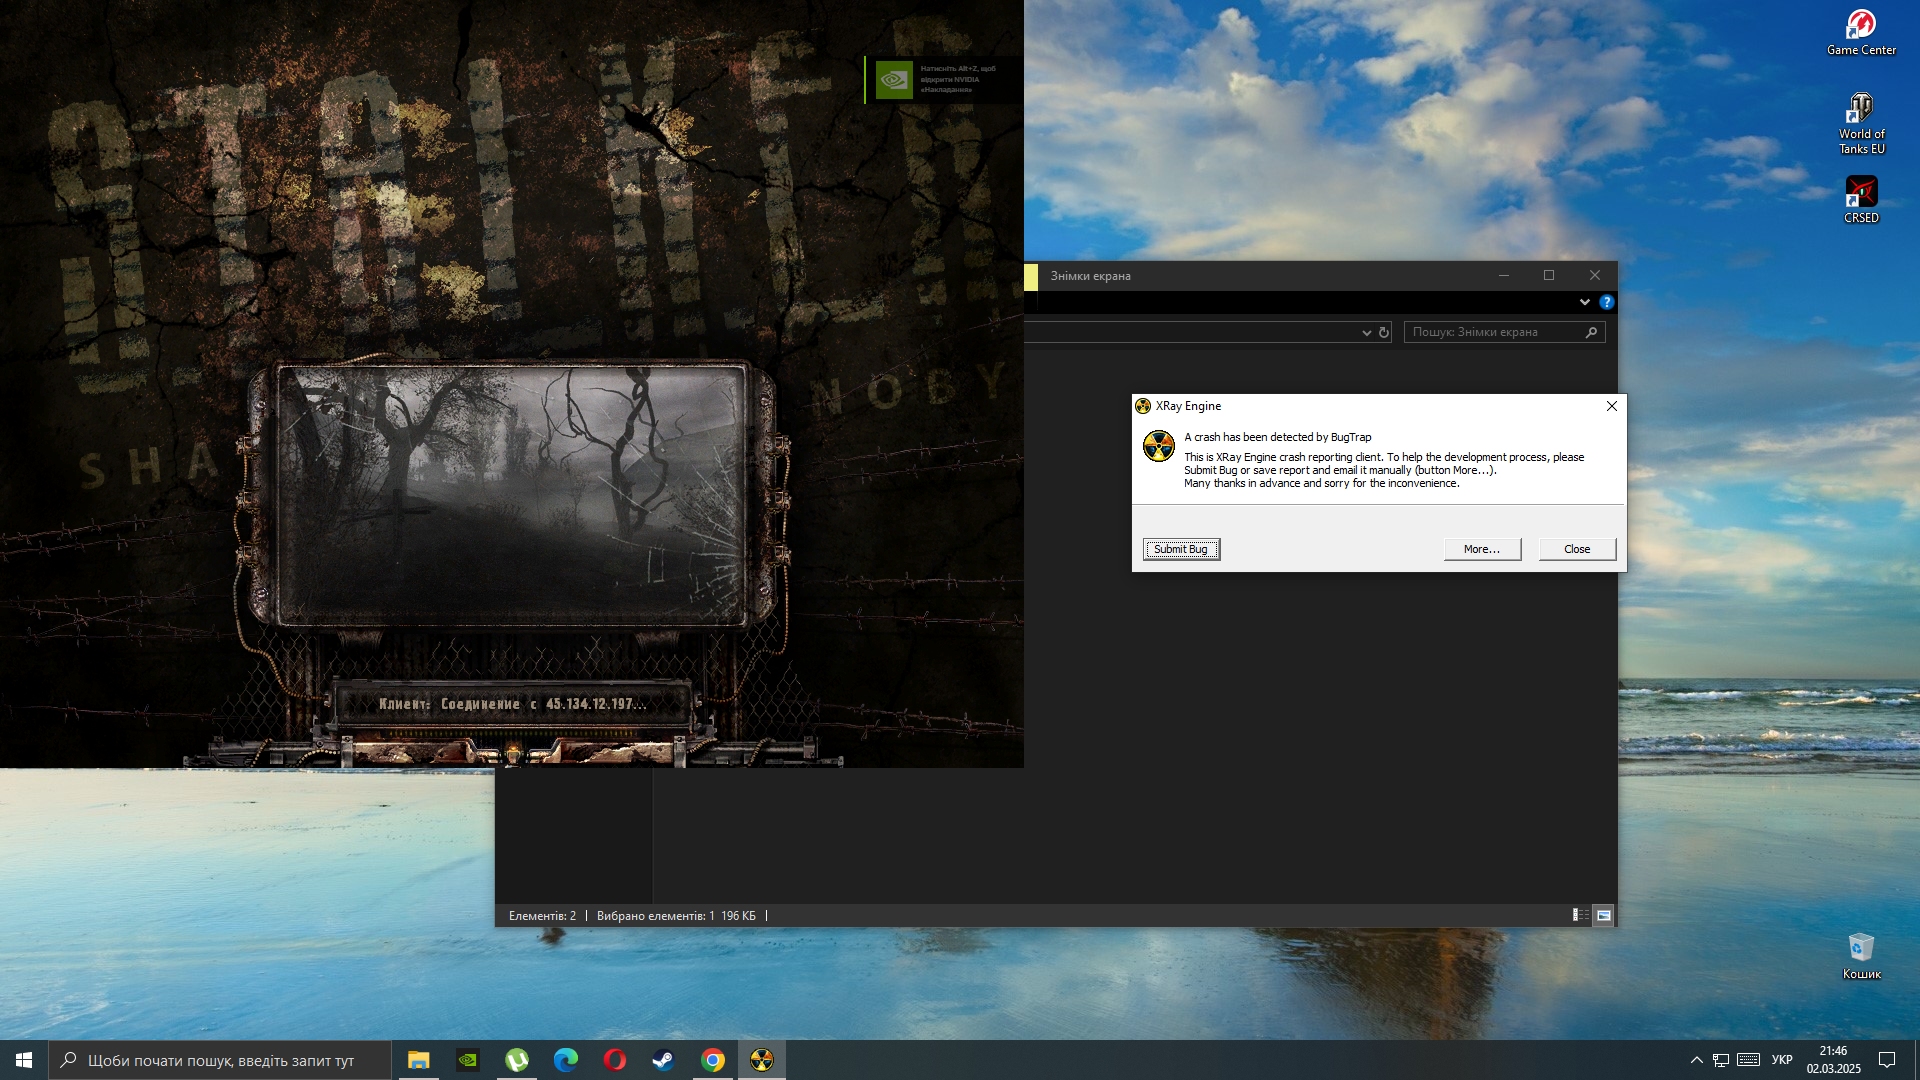Open Google Chrome from taskbar
1920x1080 pixels.
[712, 1060]
